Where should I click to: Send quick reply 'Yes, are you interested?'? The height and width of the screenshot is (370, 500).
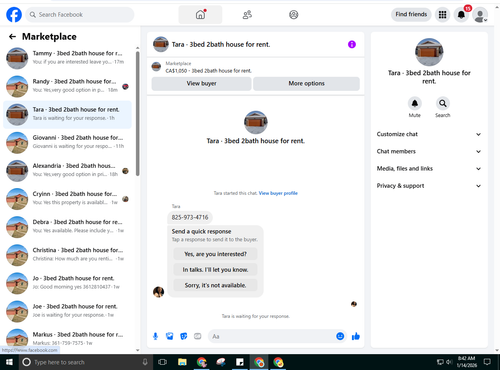pyautogui.click(x=215, y=254)
